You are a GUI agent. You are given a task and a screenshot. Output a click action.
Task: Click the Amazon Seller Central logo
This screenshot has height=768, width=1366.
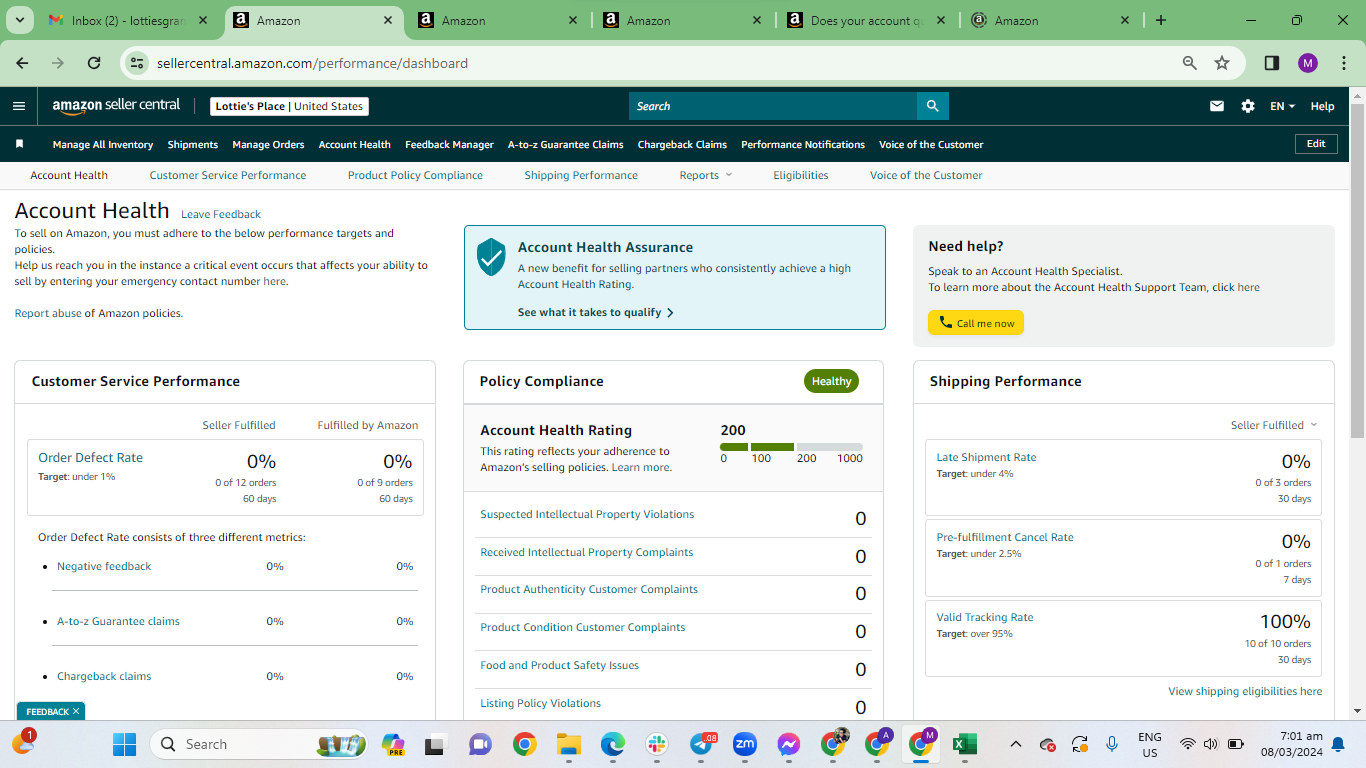click(116, 106)
